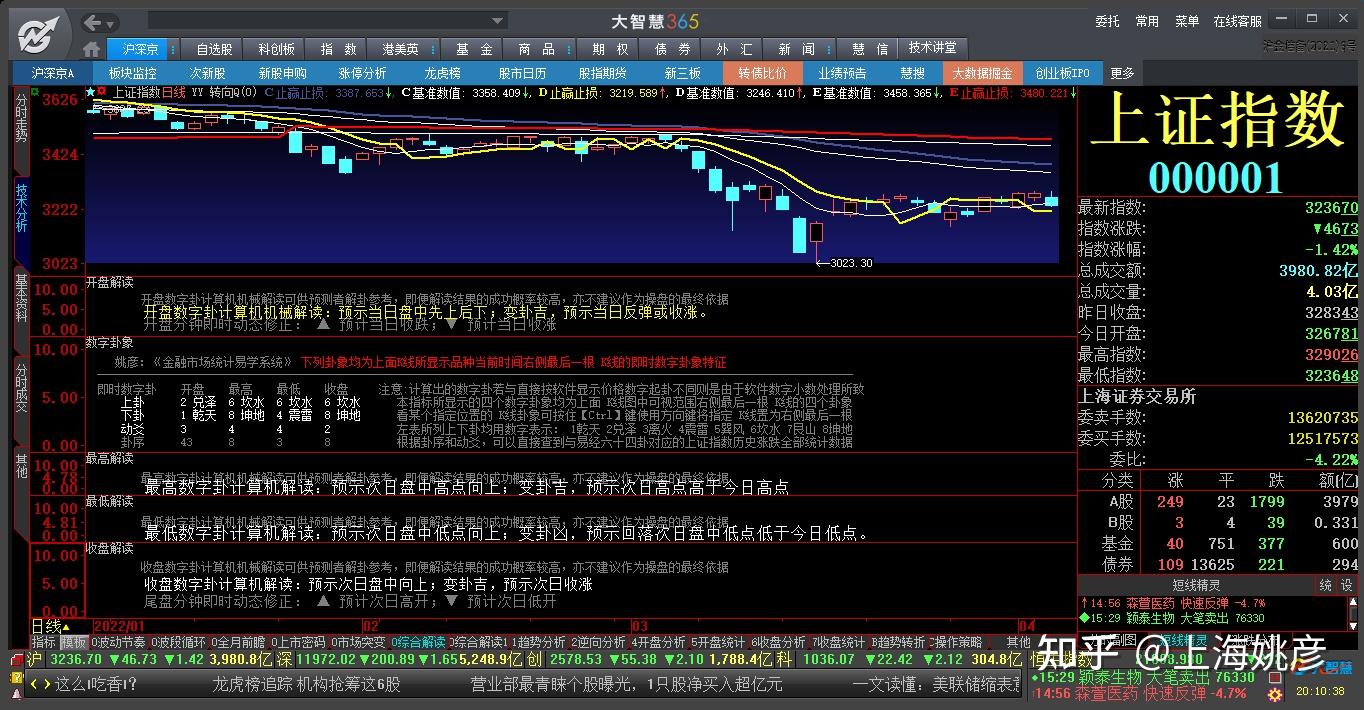1364x710 pixels.
Task: Select the 4开盘分析 indicator tab
Action: click(x=658, y=642)
